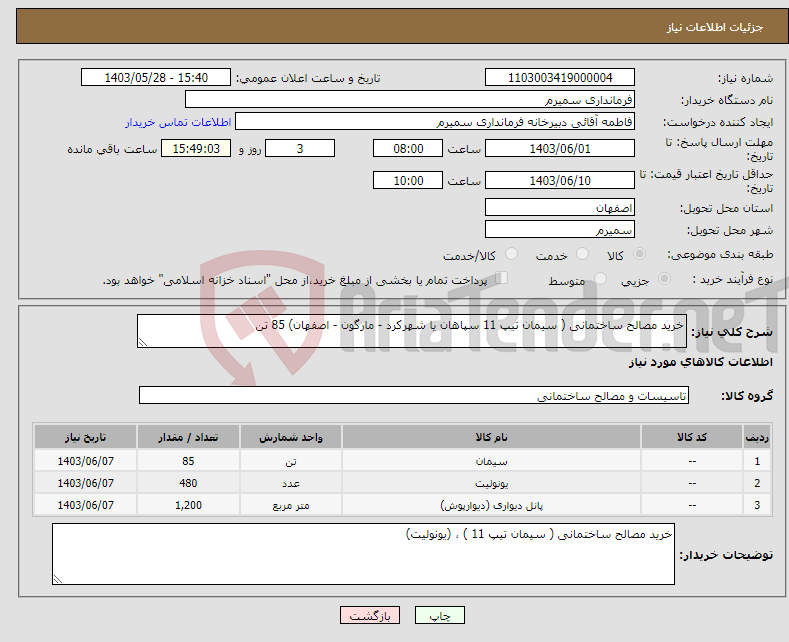This screenshot has height=642, width=789.
Task: Click the need date in the پانل دیواری row
Action: [86, 505]
